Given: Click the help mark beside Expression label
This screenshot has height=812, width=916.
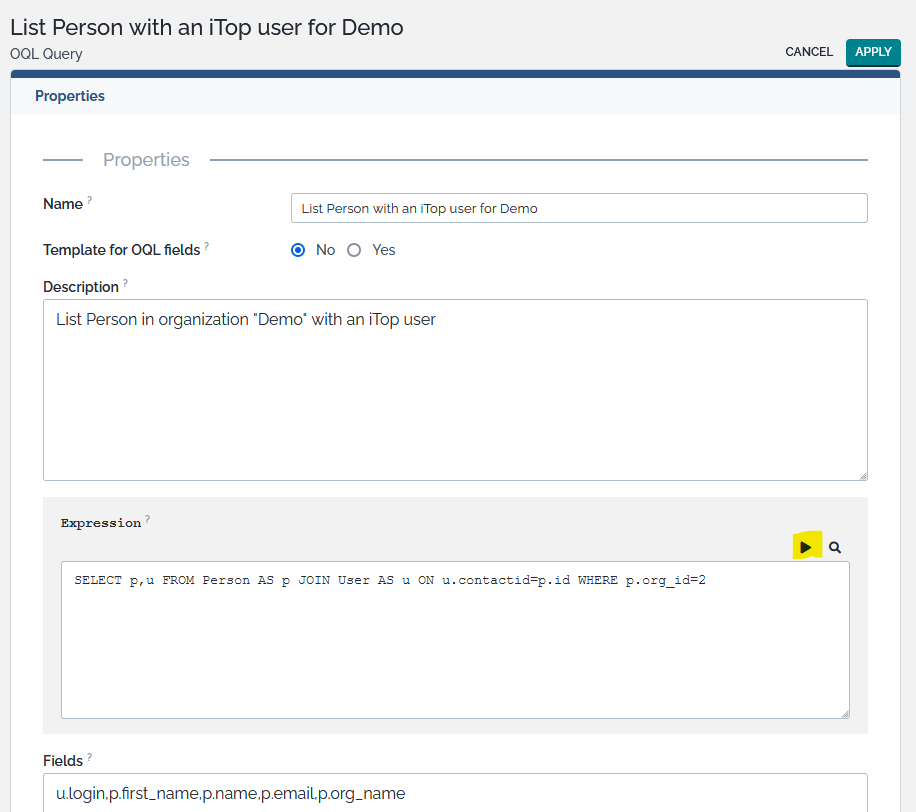Looking at the screenshot, I should [148, 519].
